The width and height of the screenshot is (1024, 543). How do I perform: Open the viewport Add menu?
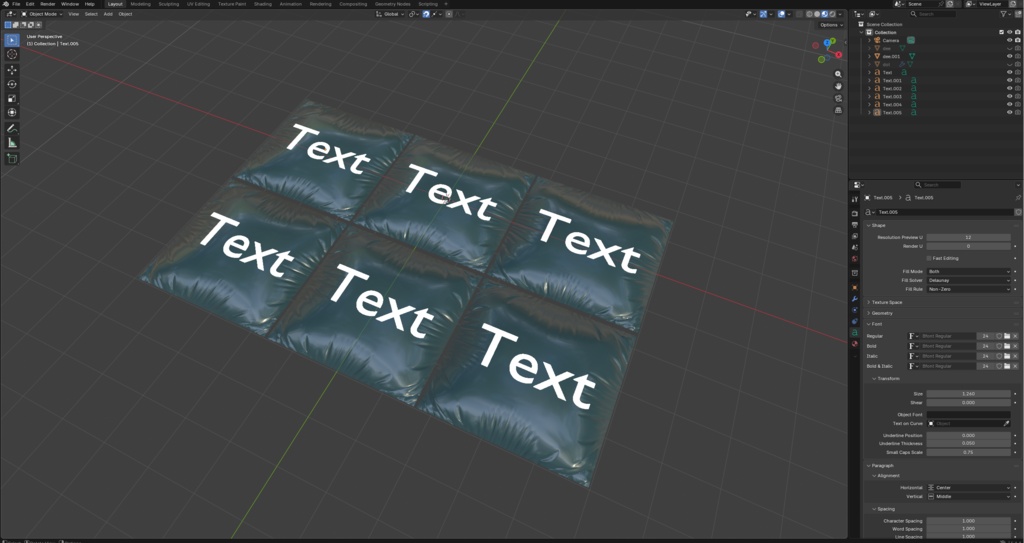108,14
